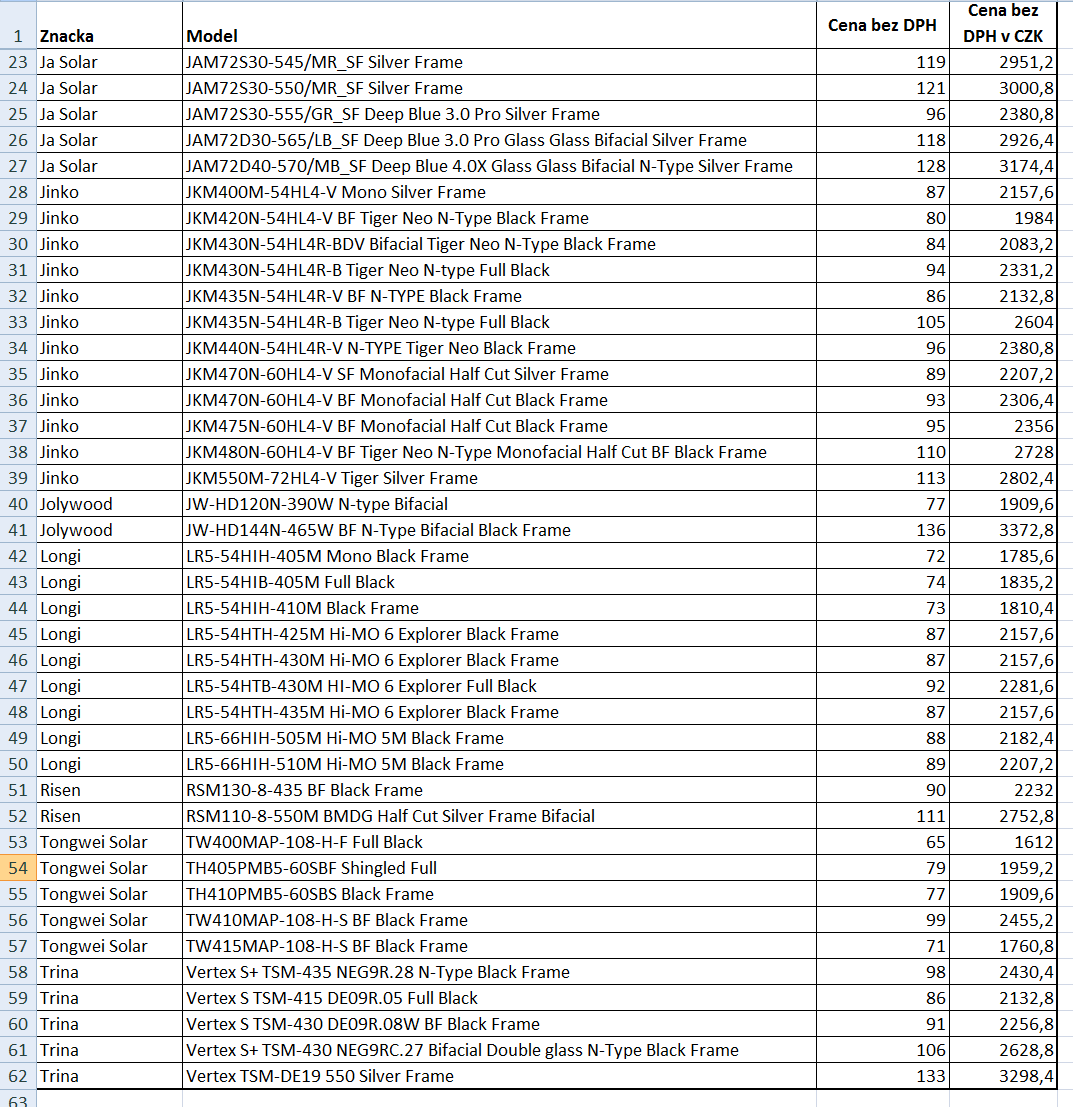This screenshot has height=1107, width=1073.
Task: Click cell TH405PMB5-60SBF Shingled Full
Action: pos(499,868)
